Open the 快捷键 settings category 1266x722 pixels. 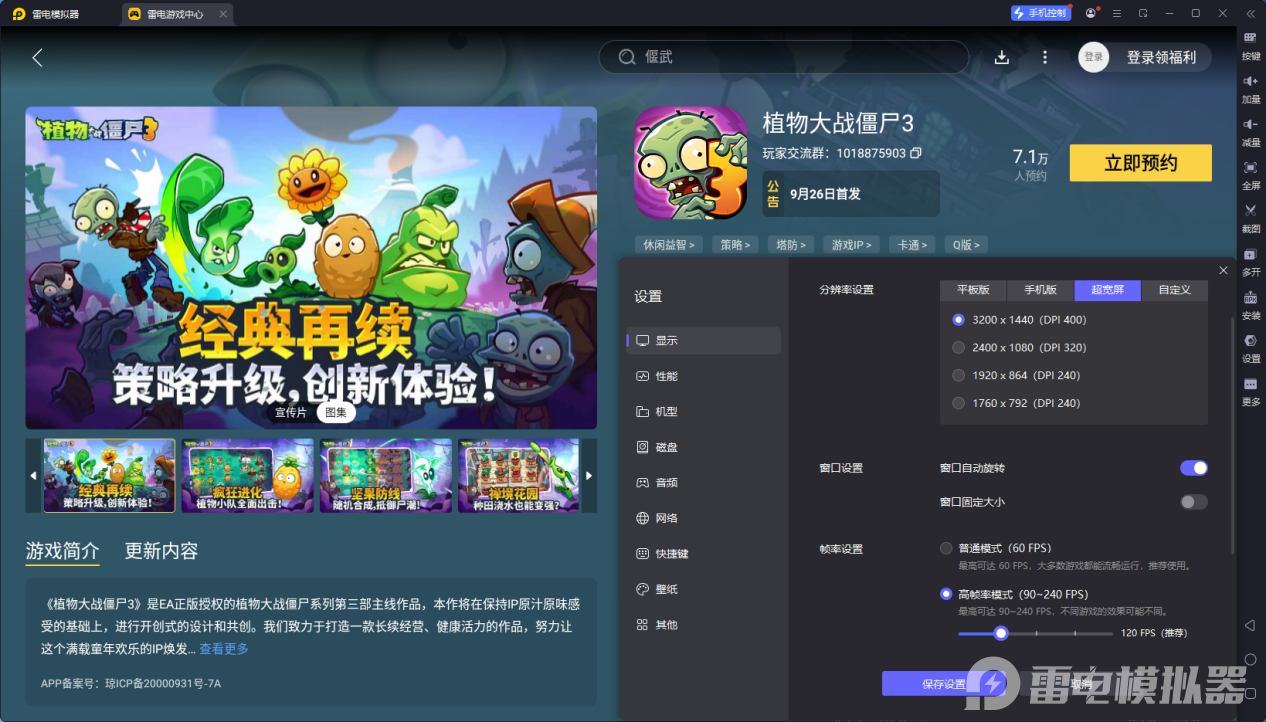pos(704,554)
